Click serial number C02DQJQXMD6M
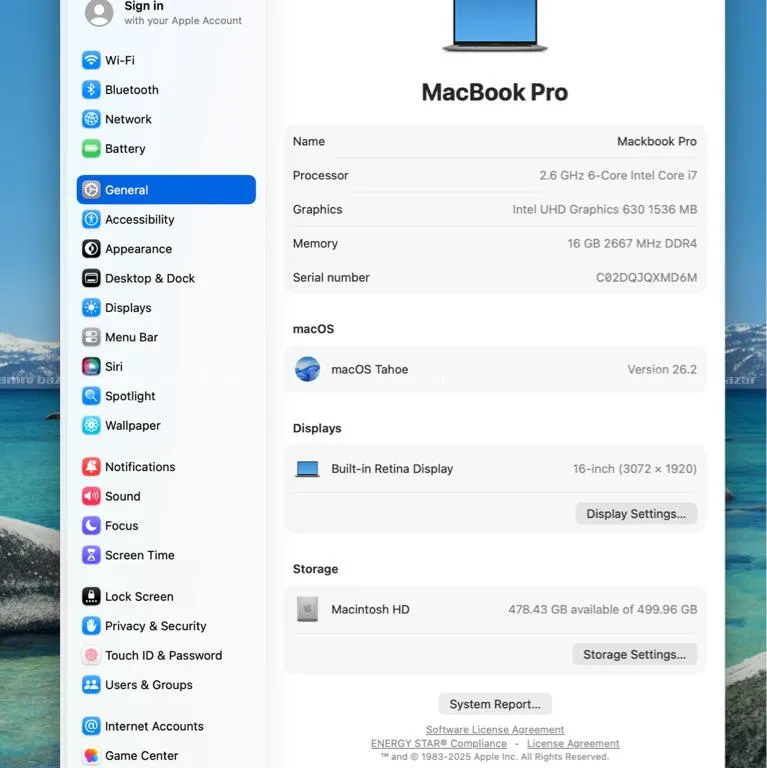 pyautogui.click(x=647, y=277)
